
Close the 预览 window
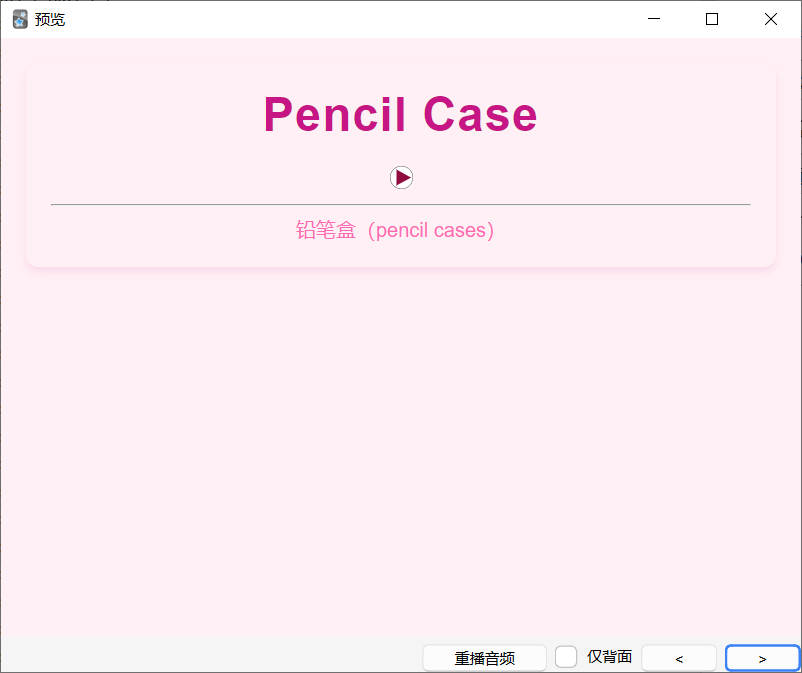tap(771, 19)
